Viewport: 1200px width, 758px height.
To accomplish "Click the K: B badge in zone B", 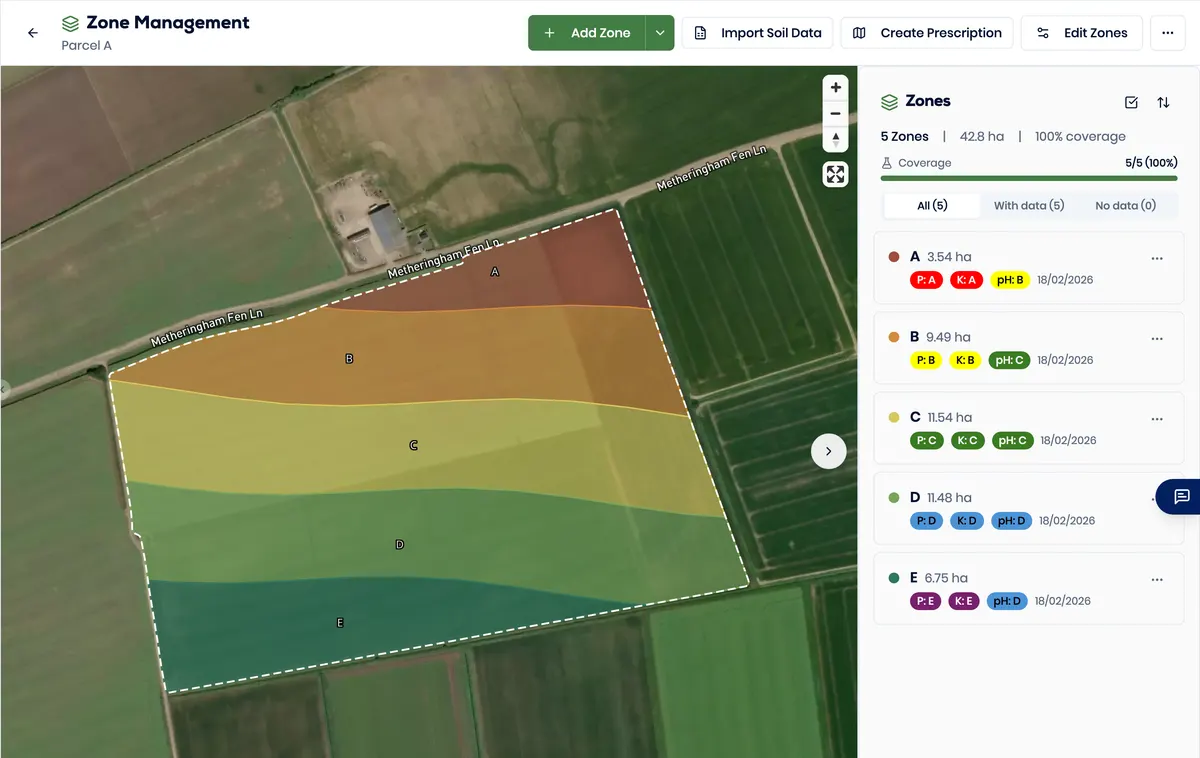I will tap(966, 360).
